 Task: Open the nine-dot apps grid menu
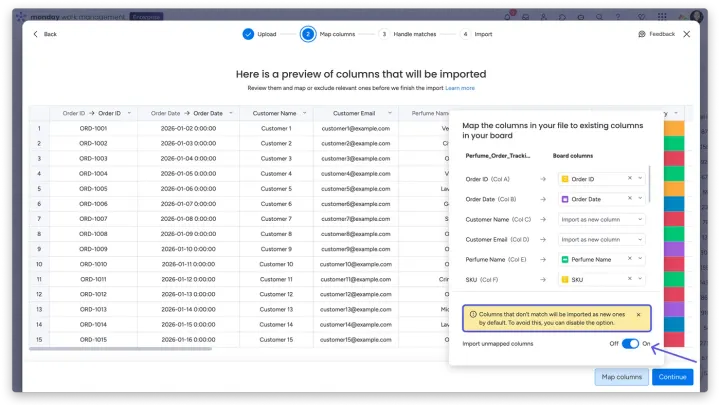(662, 17)
